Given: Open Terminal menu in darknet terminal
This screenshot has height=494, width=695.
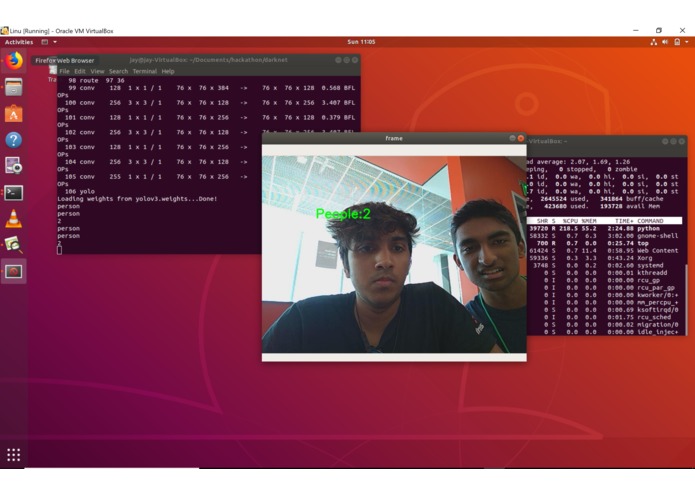Looking at the screenshot, I should click(144, 71).
